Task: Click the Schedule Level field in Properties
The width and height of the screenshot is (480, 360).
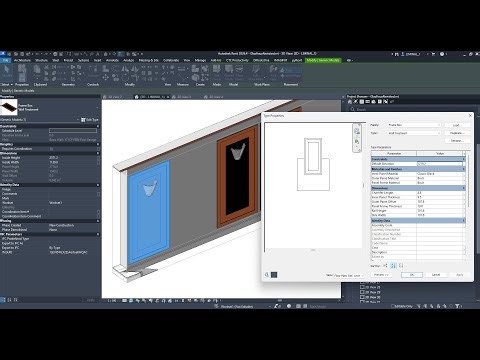Action: point(73,131)
